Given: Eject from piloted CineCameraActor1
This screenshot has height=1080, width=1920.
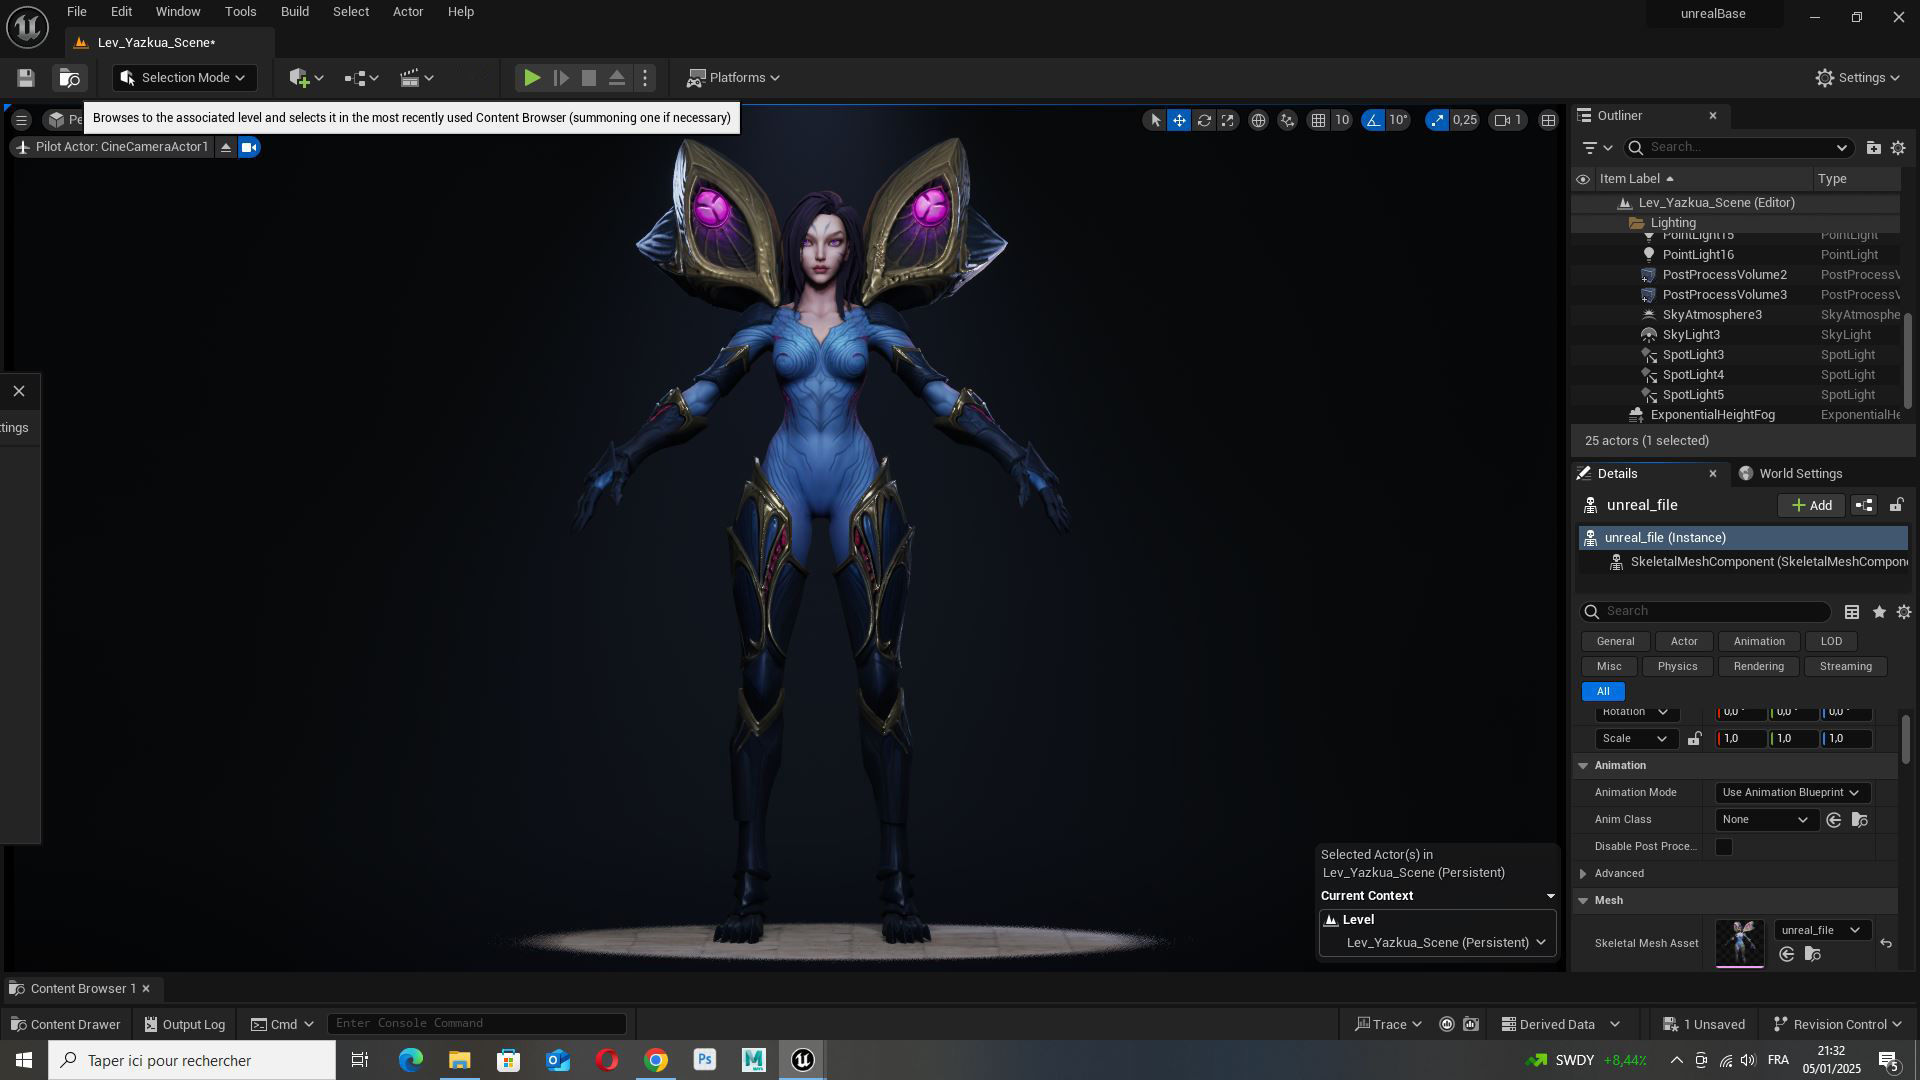Looking at the screenshot, I should point(226,147).
